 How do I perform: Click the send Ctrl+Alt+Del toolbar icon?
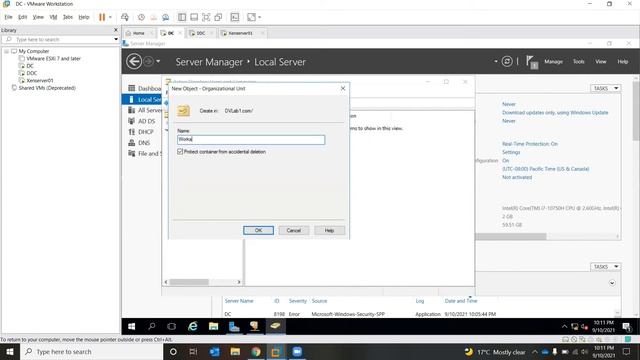[x=125, y=17]
